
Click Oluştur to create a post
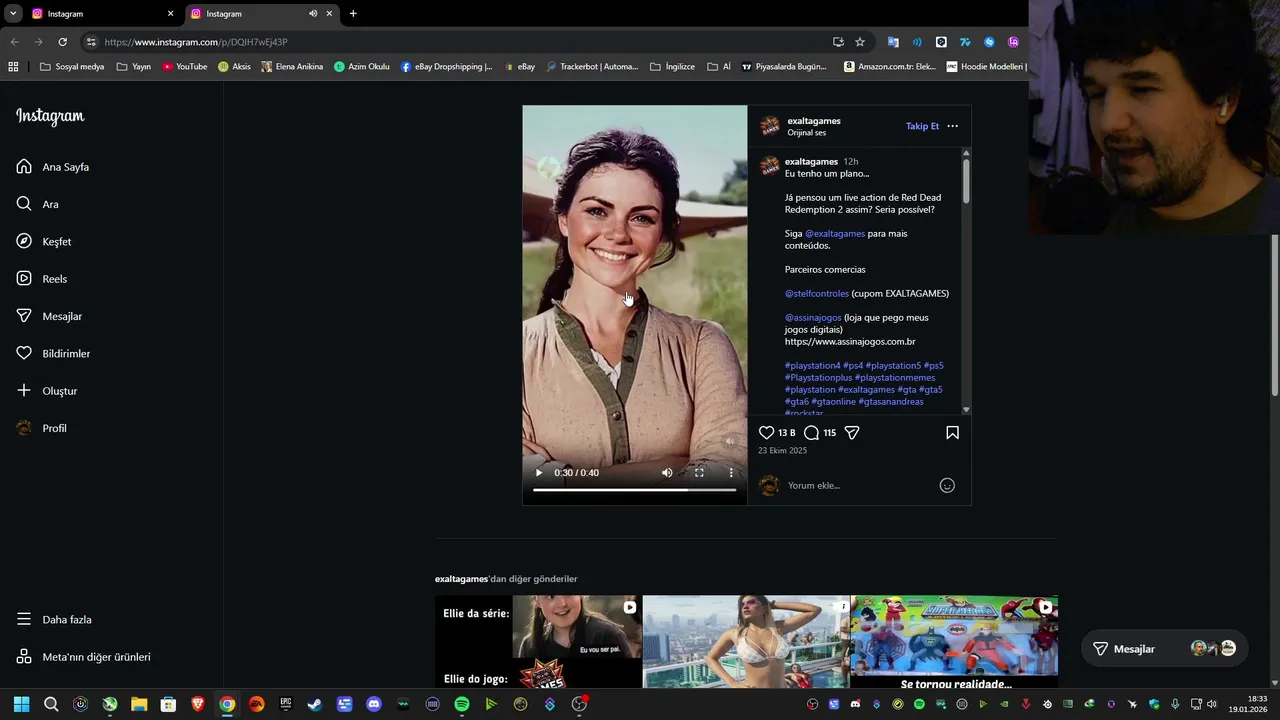tap(46, 391)
